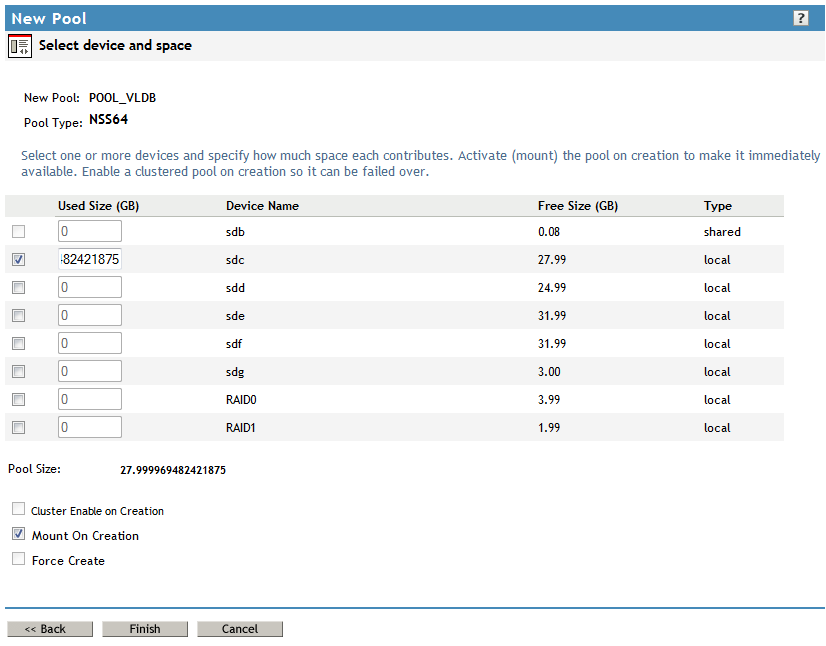This screenshot has height=646, width=826.
Task: Go back with the << Back button
Action: (x=50, y=629)
